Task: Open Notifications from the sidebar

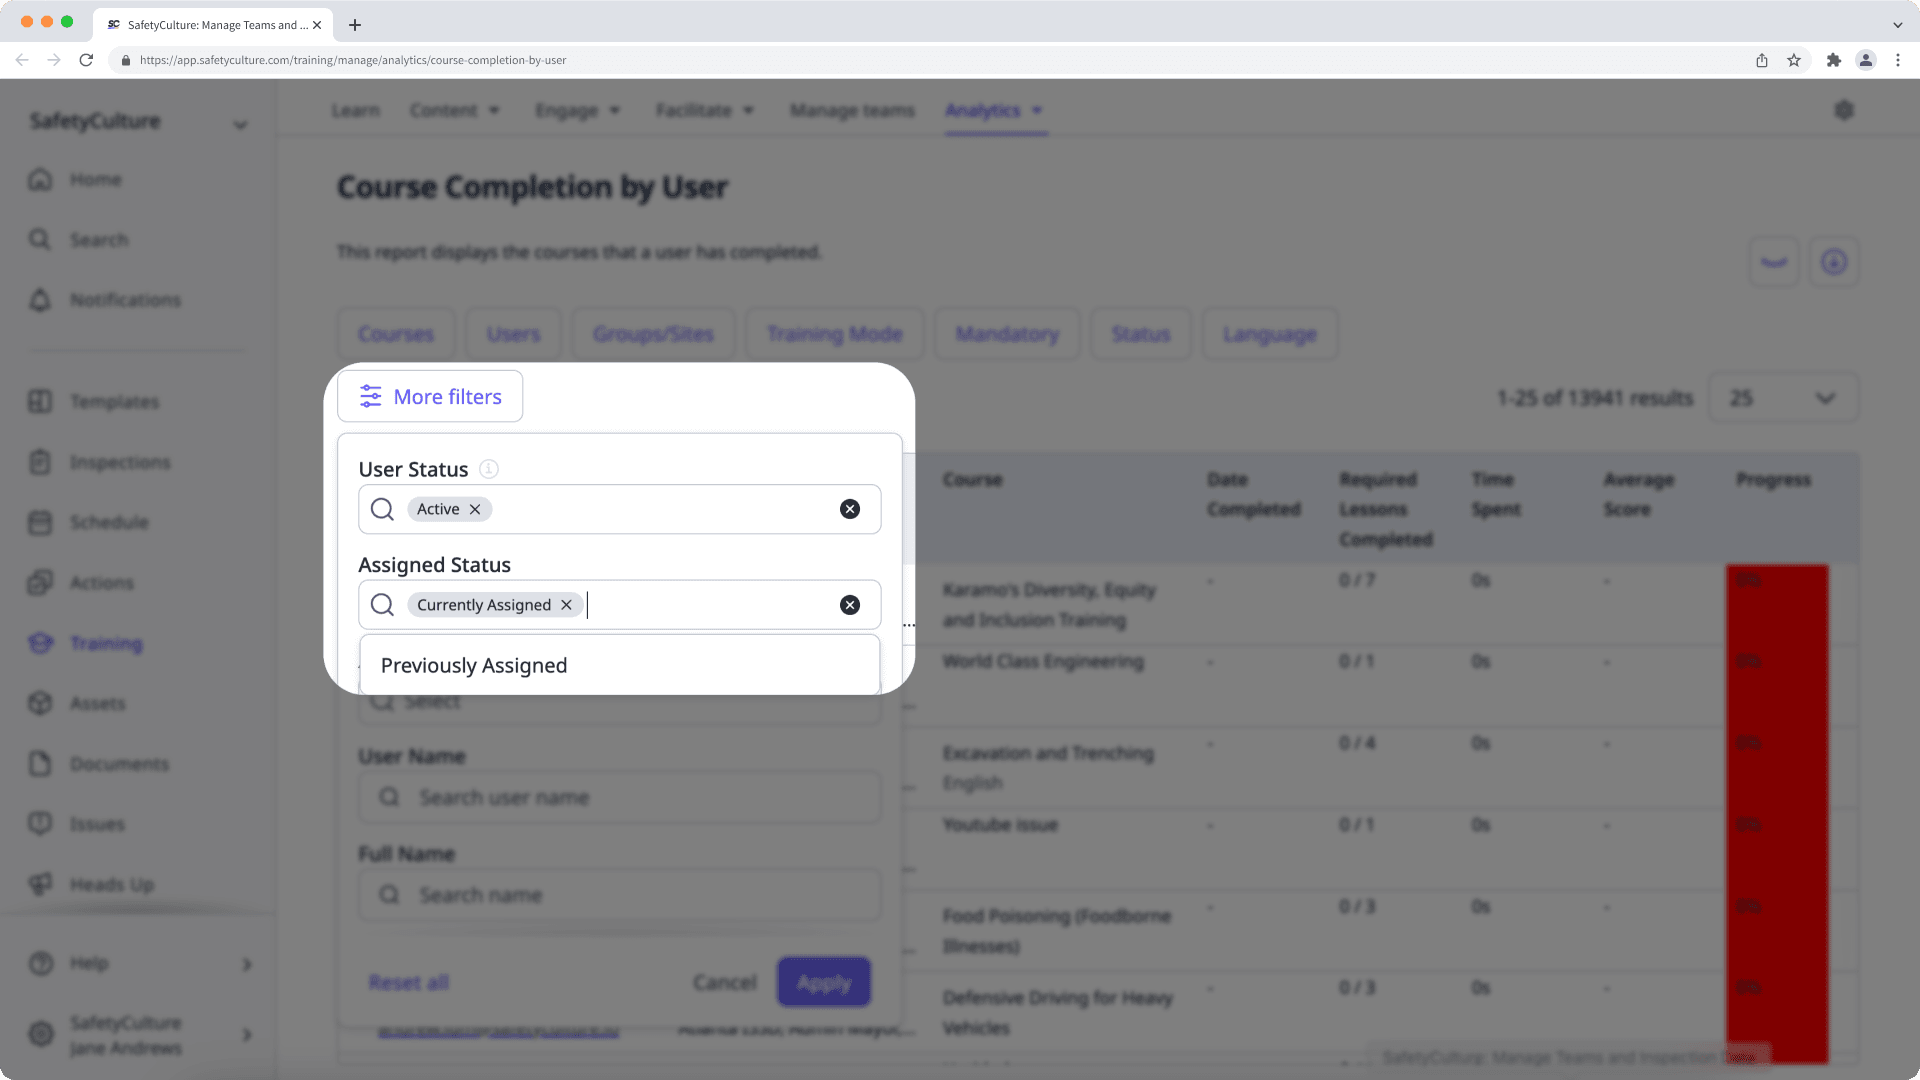Action: tap(124, 299)
